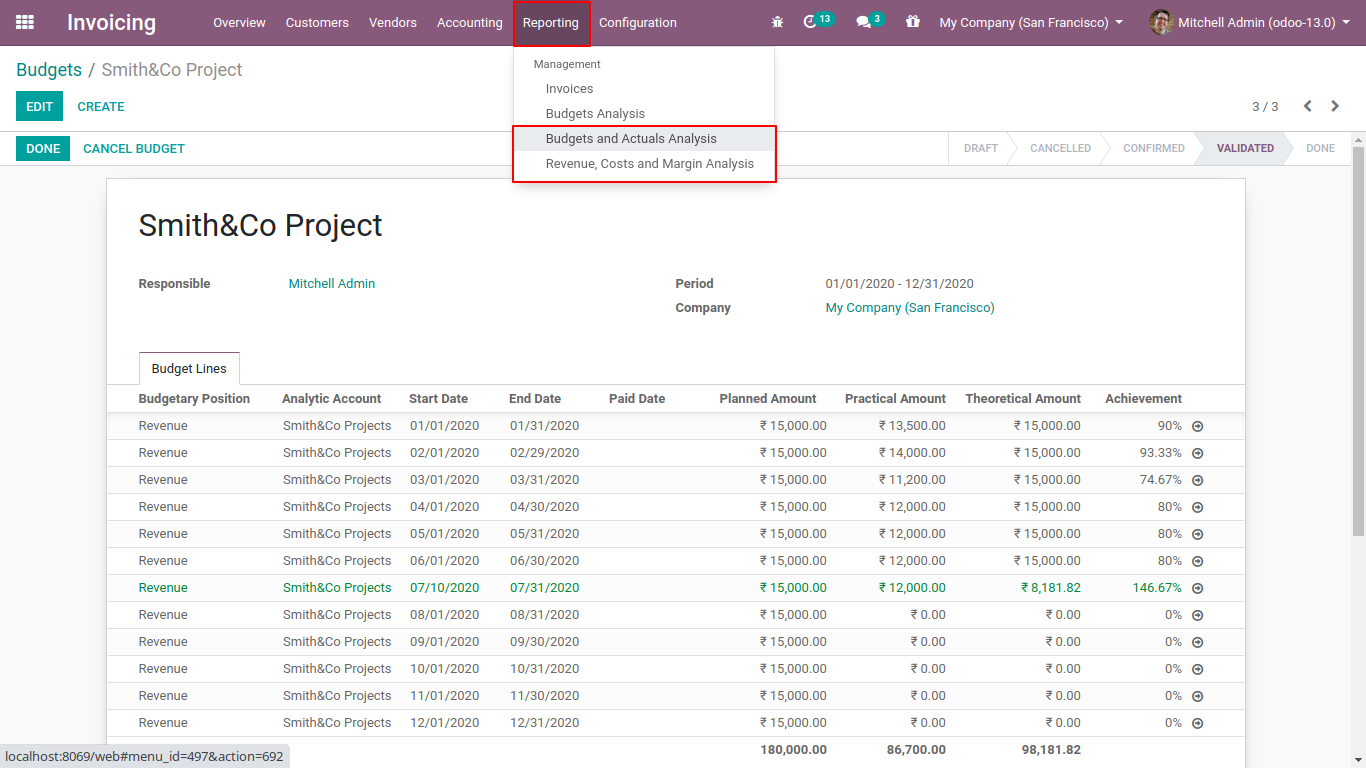
Task: Go to next record arrow
Action: (x=1335, y=106)
